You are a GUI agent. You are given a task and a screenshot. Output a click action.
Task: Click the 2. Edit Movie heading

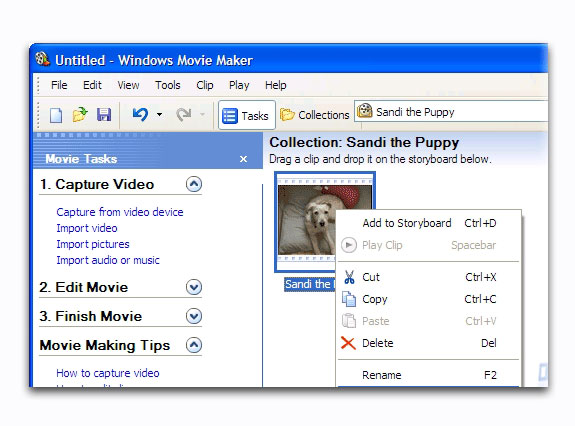click(x=84, y=287)
